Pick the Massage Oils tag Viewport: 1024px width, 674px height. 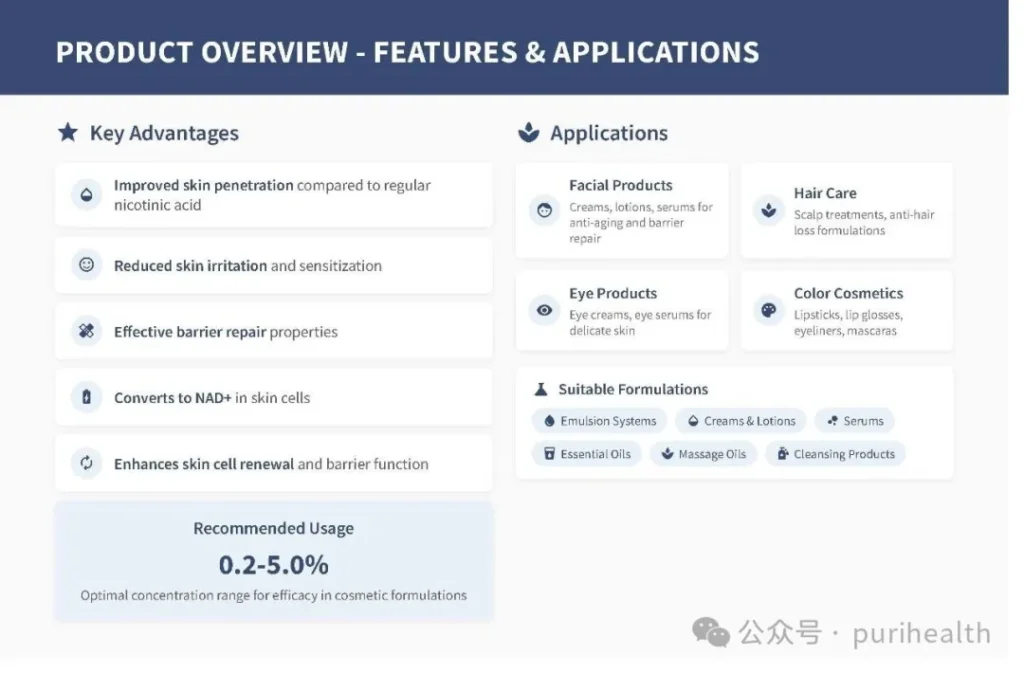point(704,454)
